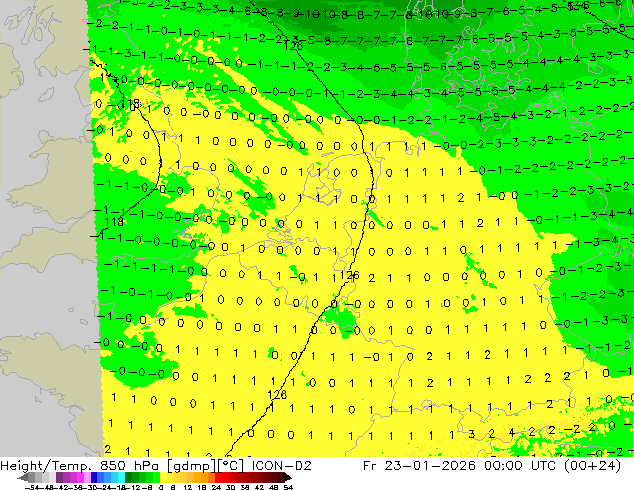Click the '128' contour label near bottom
Screen dimensions: 634x490
[x=277, y=394]
